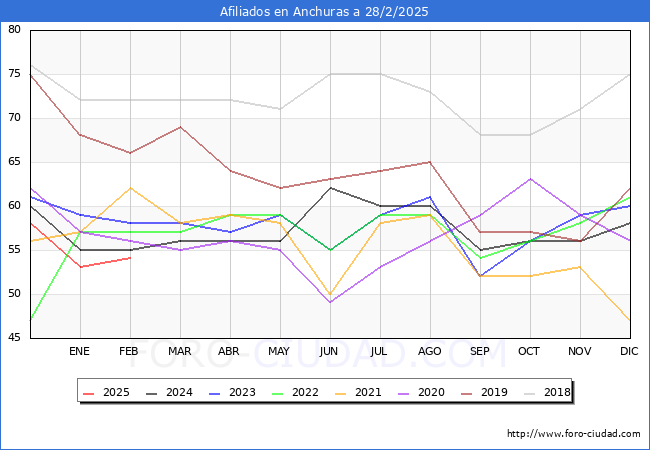Image resolution: width=650 pixels, height=450 pixels.
Task: Click the purple 2020 line peak at OCT
Action: pyautogui.click(x=530, y=179)
